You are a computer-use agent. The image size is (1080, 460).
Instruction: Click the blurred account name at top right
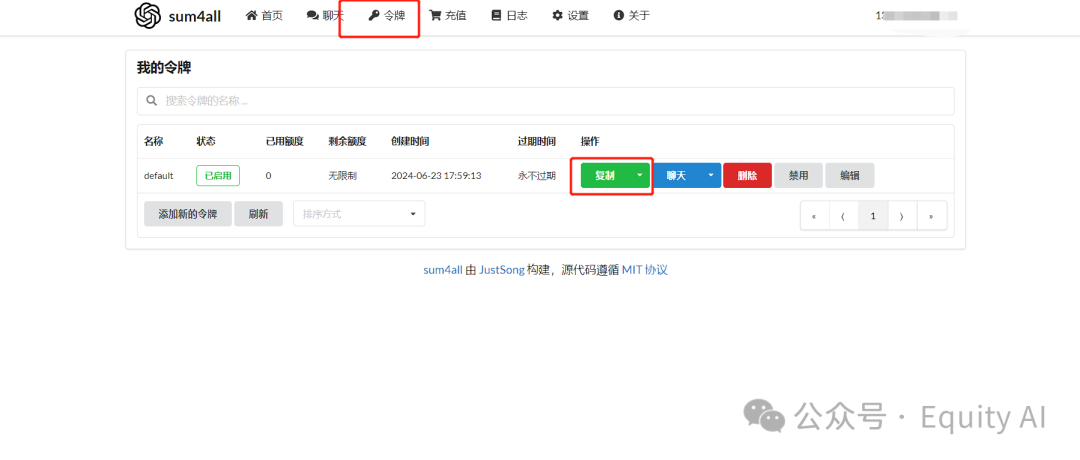[917, 16]
